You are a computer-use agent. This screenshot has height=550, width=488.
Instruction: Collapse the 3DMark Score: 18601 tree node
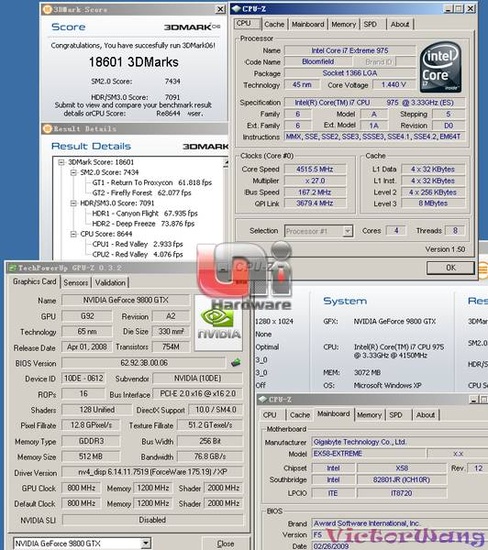(x=62, y=162)
